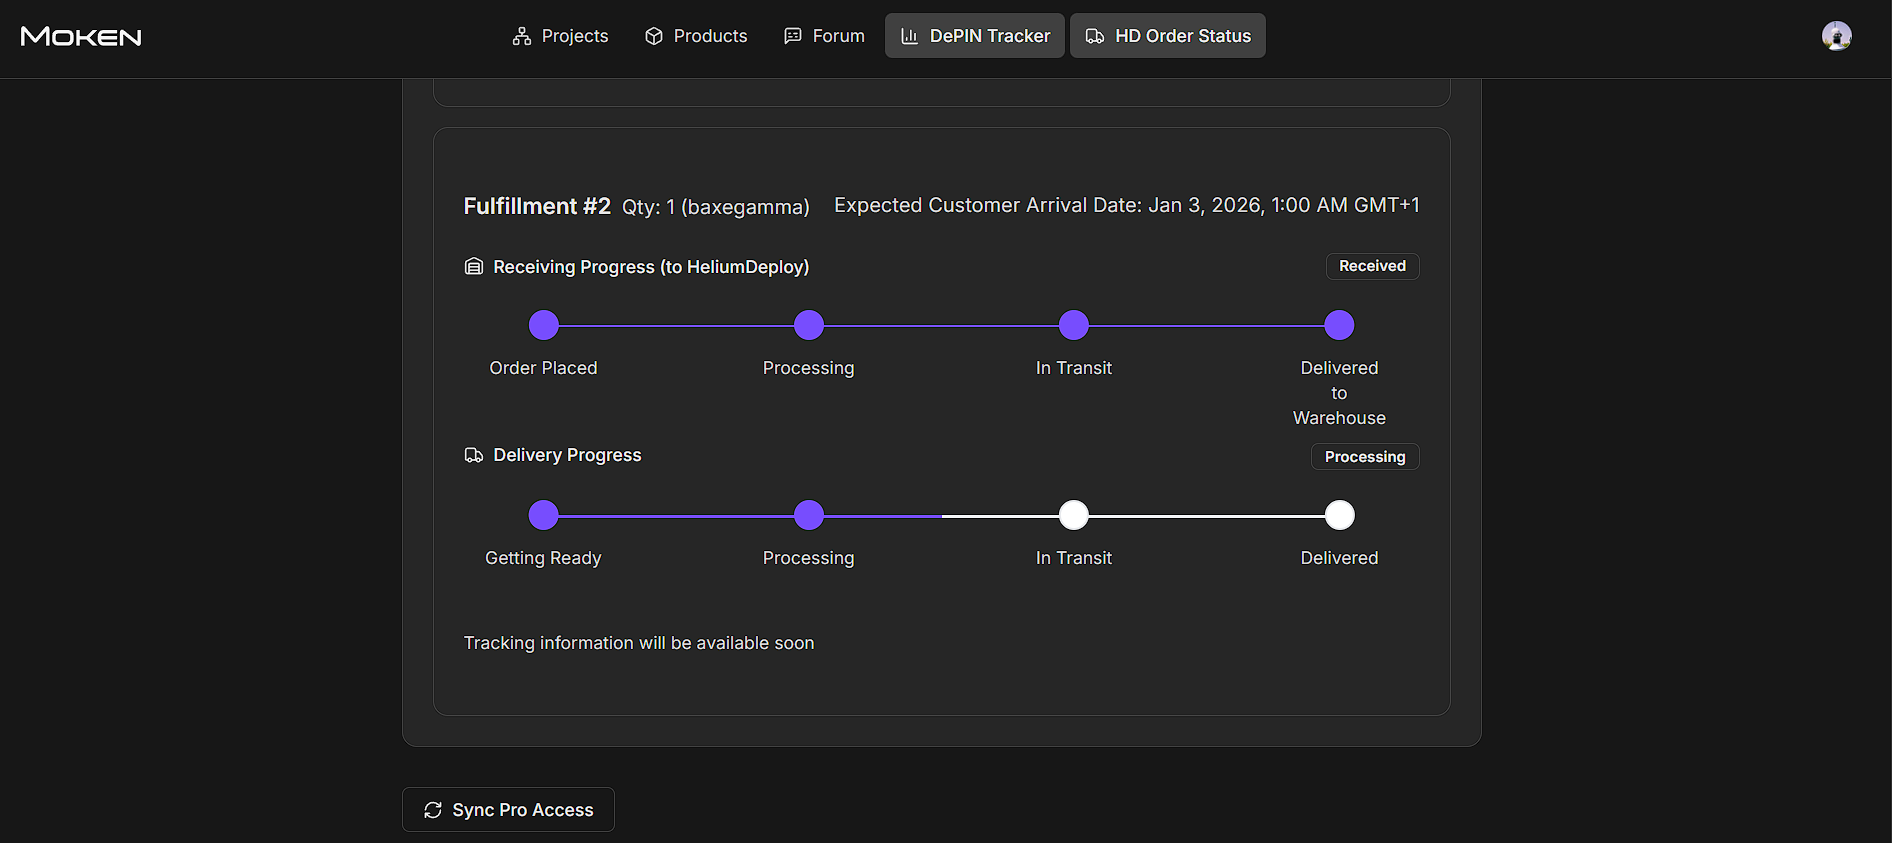Image resolution: width=1892 pixels, height=843 pixels.
Task: Click the Products cube icon
Action: click(x=654, y=36)
